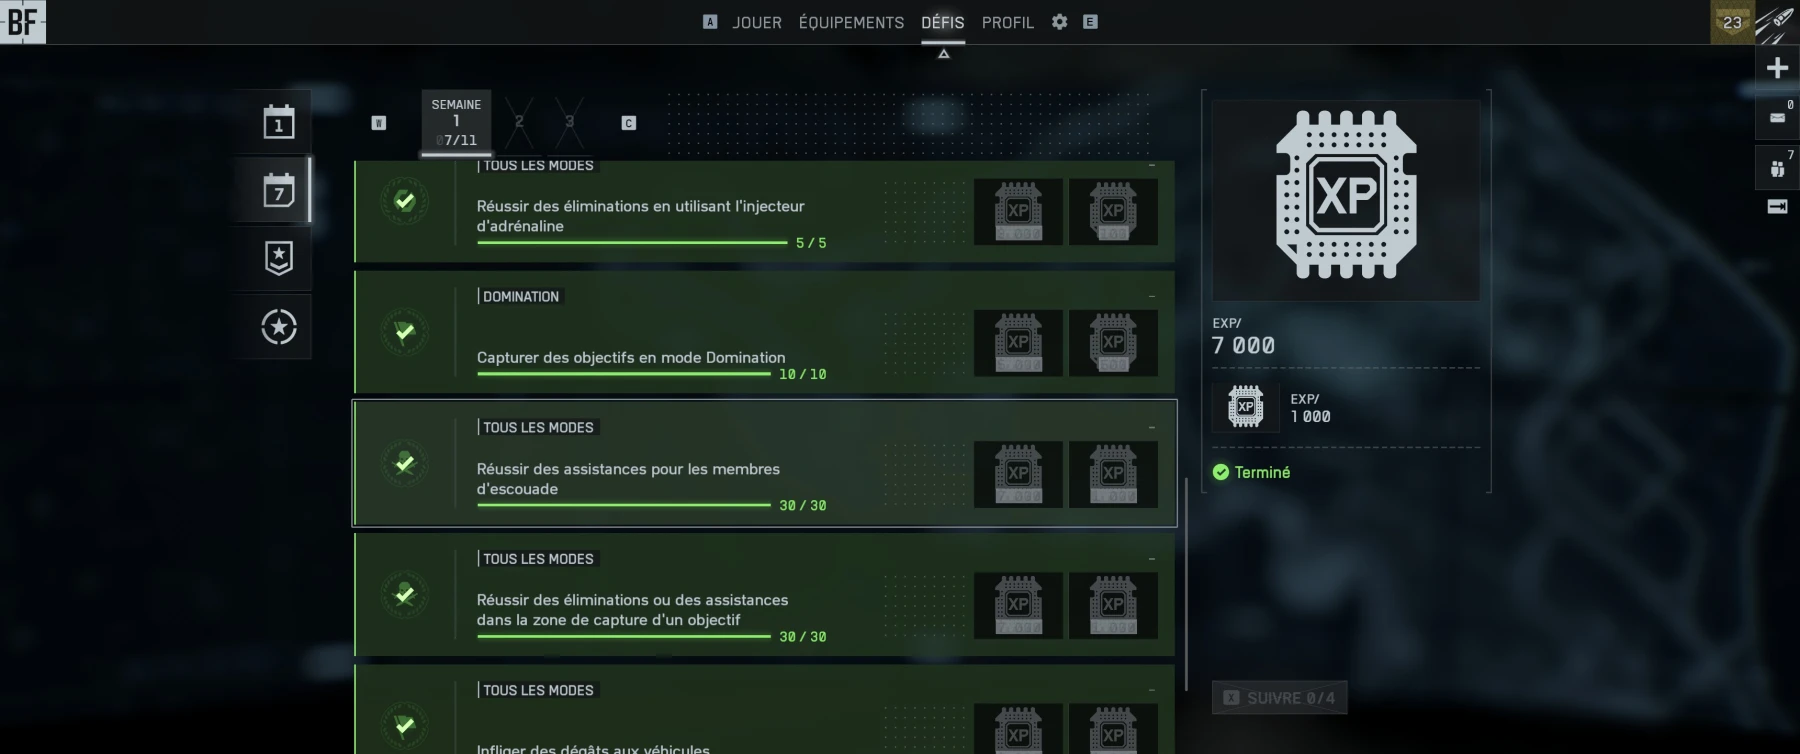
Task: Click checkmark of adrenaline injector challenge
Action: coord(405,201)
